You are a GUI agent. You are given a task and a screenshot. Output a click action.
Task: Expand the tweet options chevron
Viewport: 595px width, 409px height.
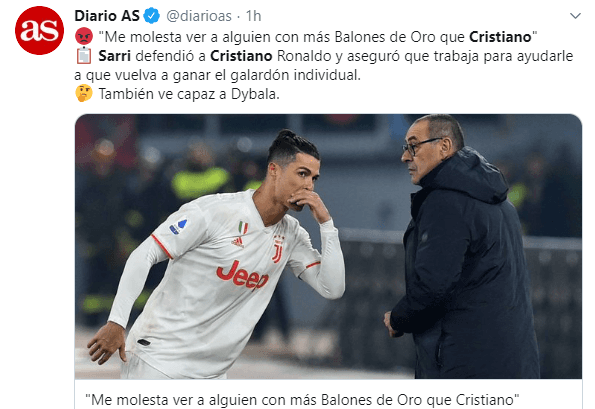click(576, 16)
